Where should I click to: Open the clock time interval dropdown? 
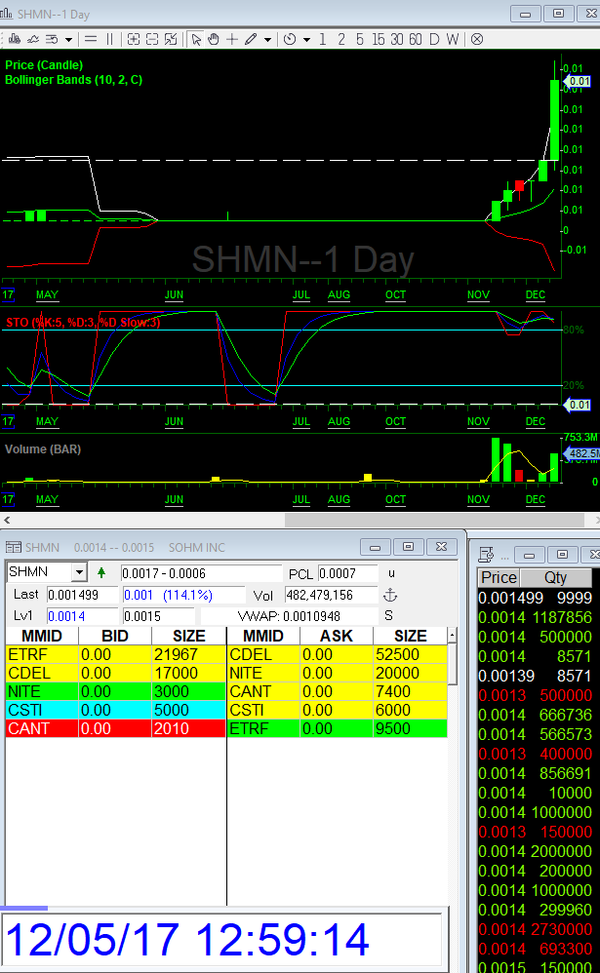(305, 39)
